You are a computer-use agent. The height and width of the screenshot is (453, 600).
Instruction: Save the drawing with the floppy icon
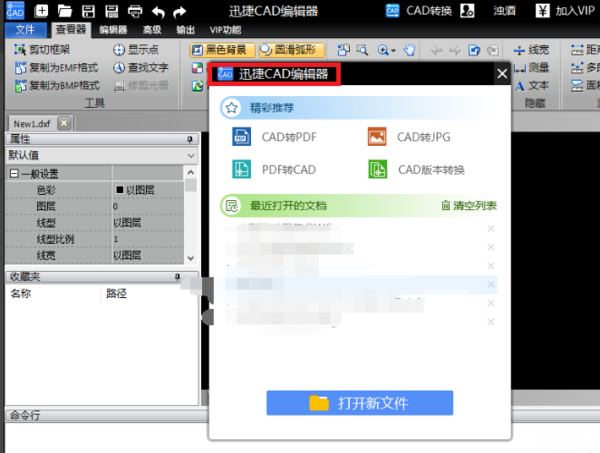88,11
